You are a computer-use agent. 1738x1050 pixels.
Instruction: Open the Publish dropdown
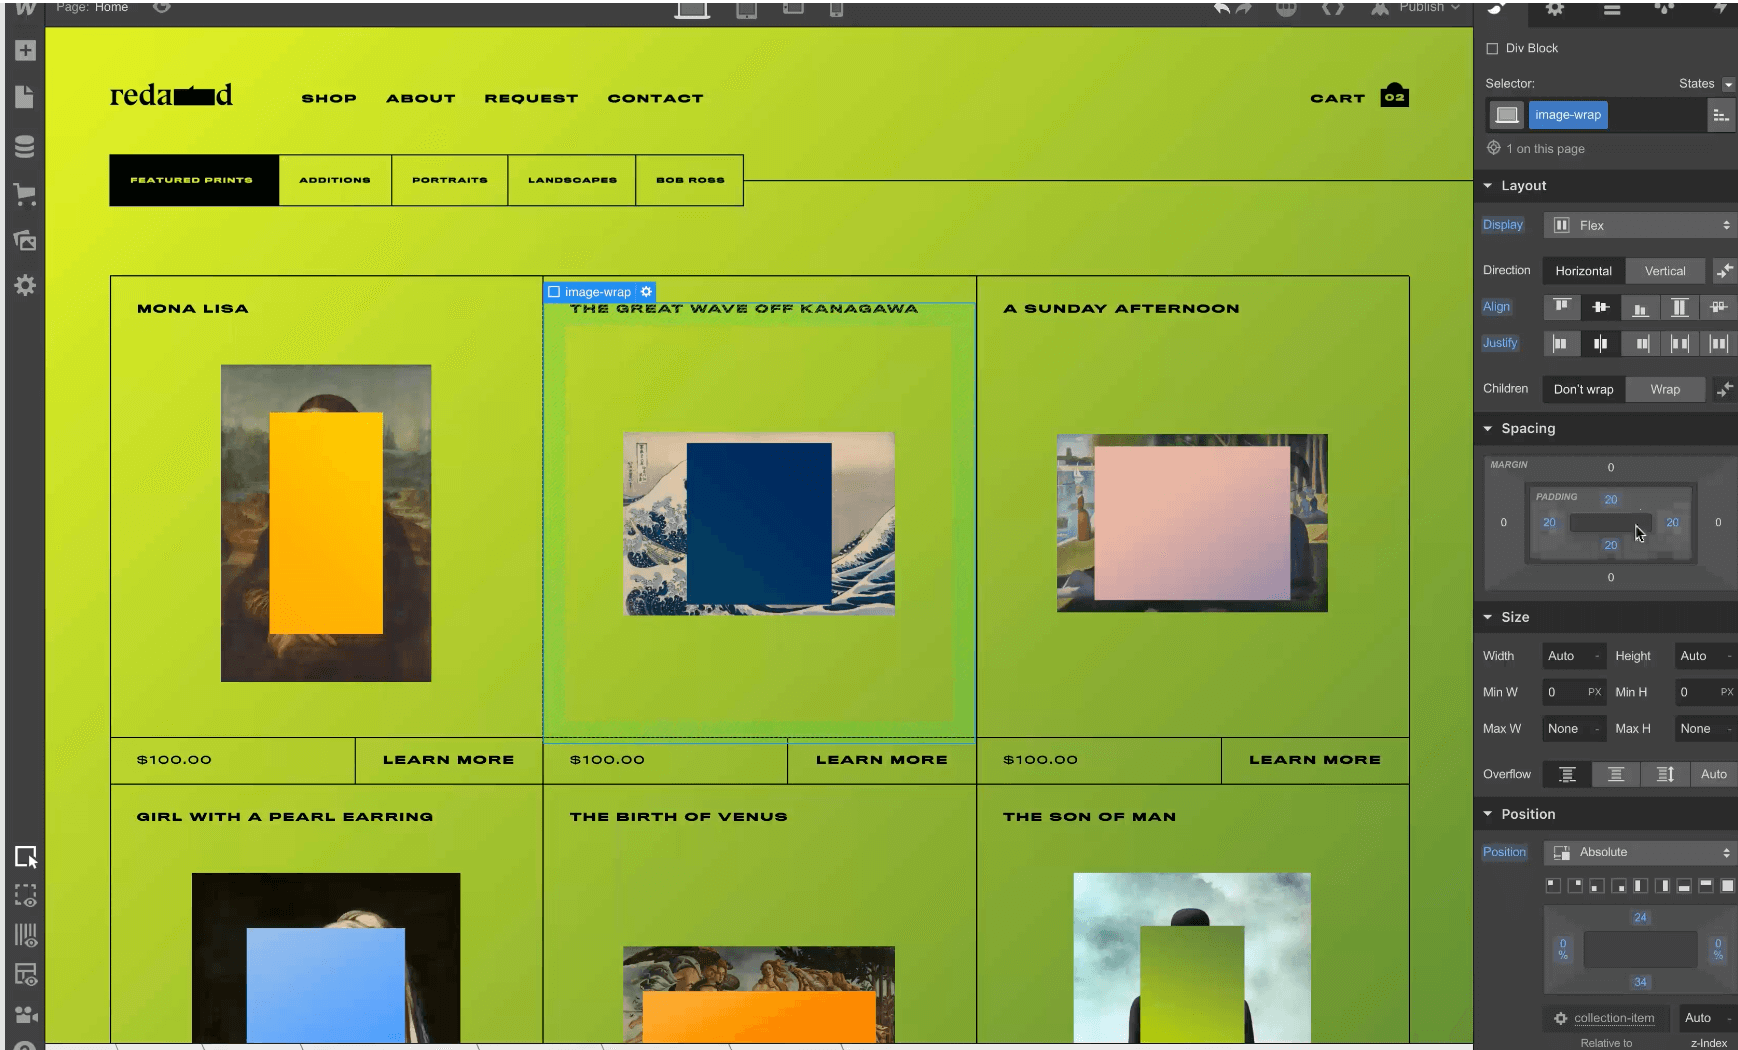1429,8
